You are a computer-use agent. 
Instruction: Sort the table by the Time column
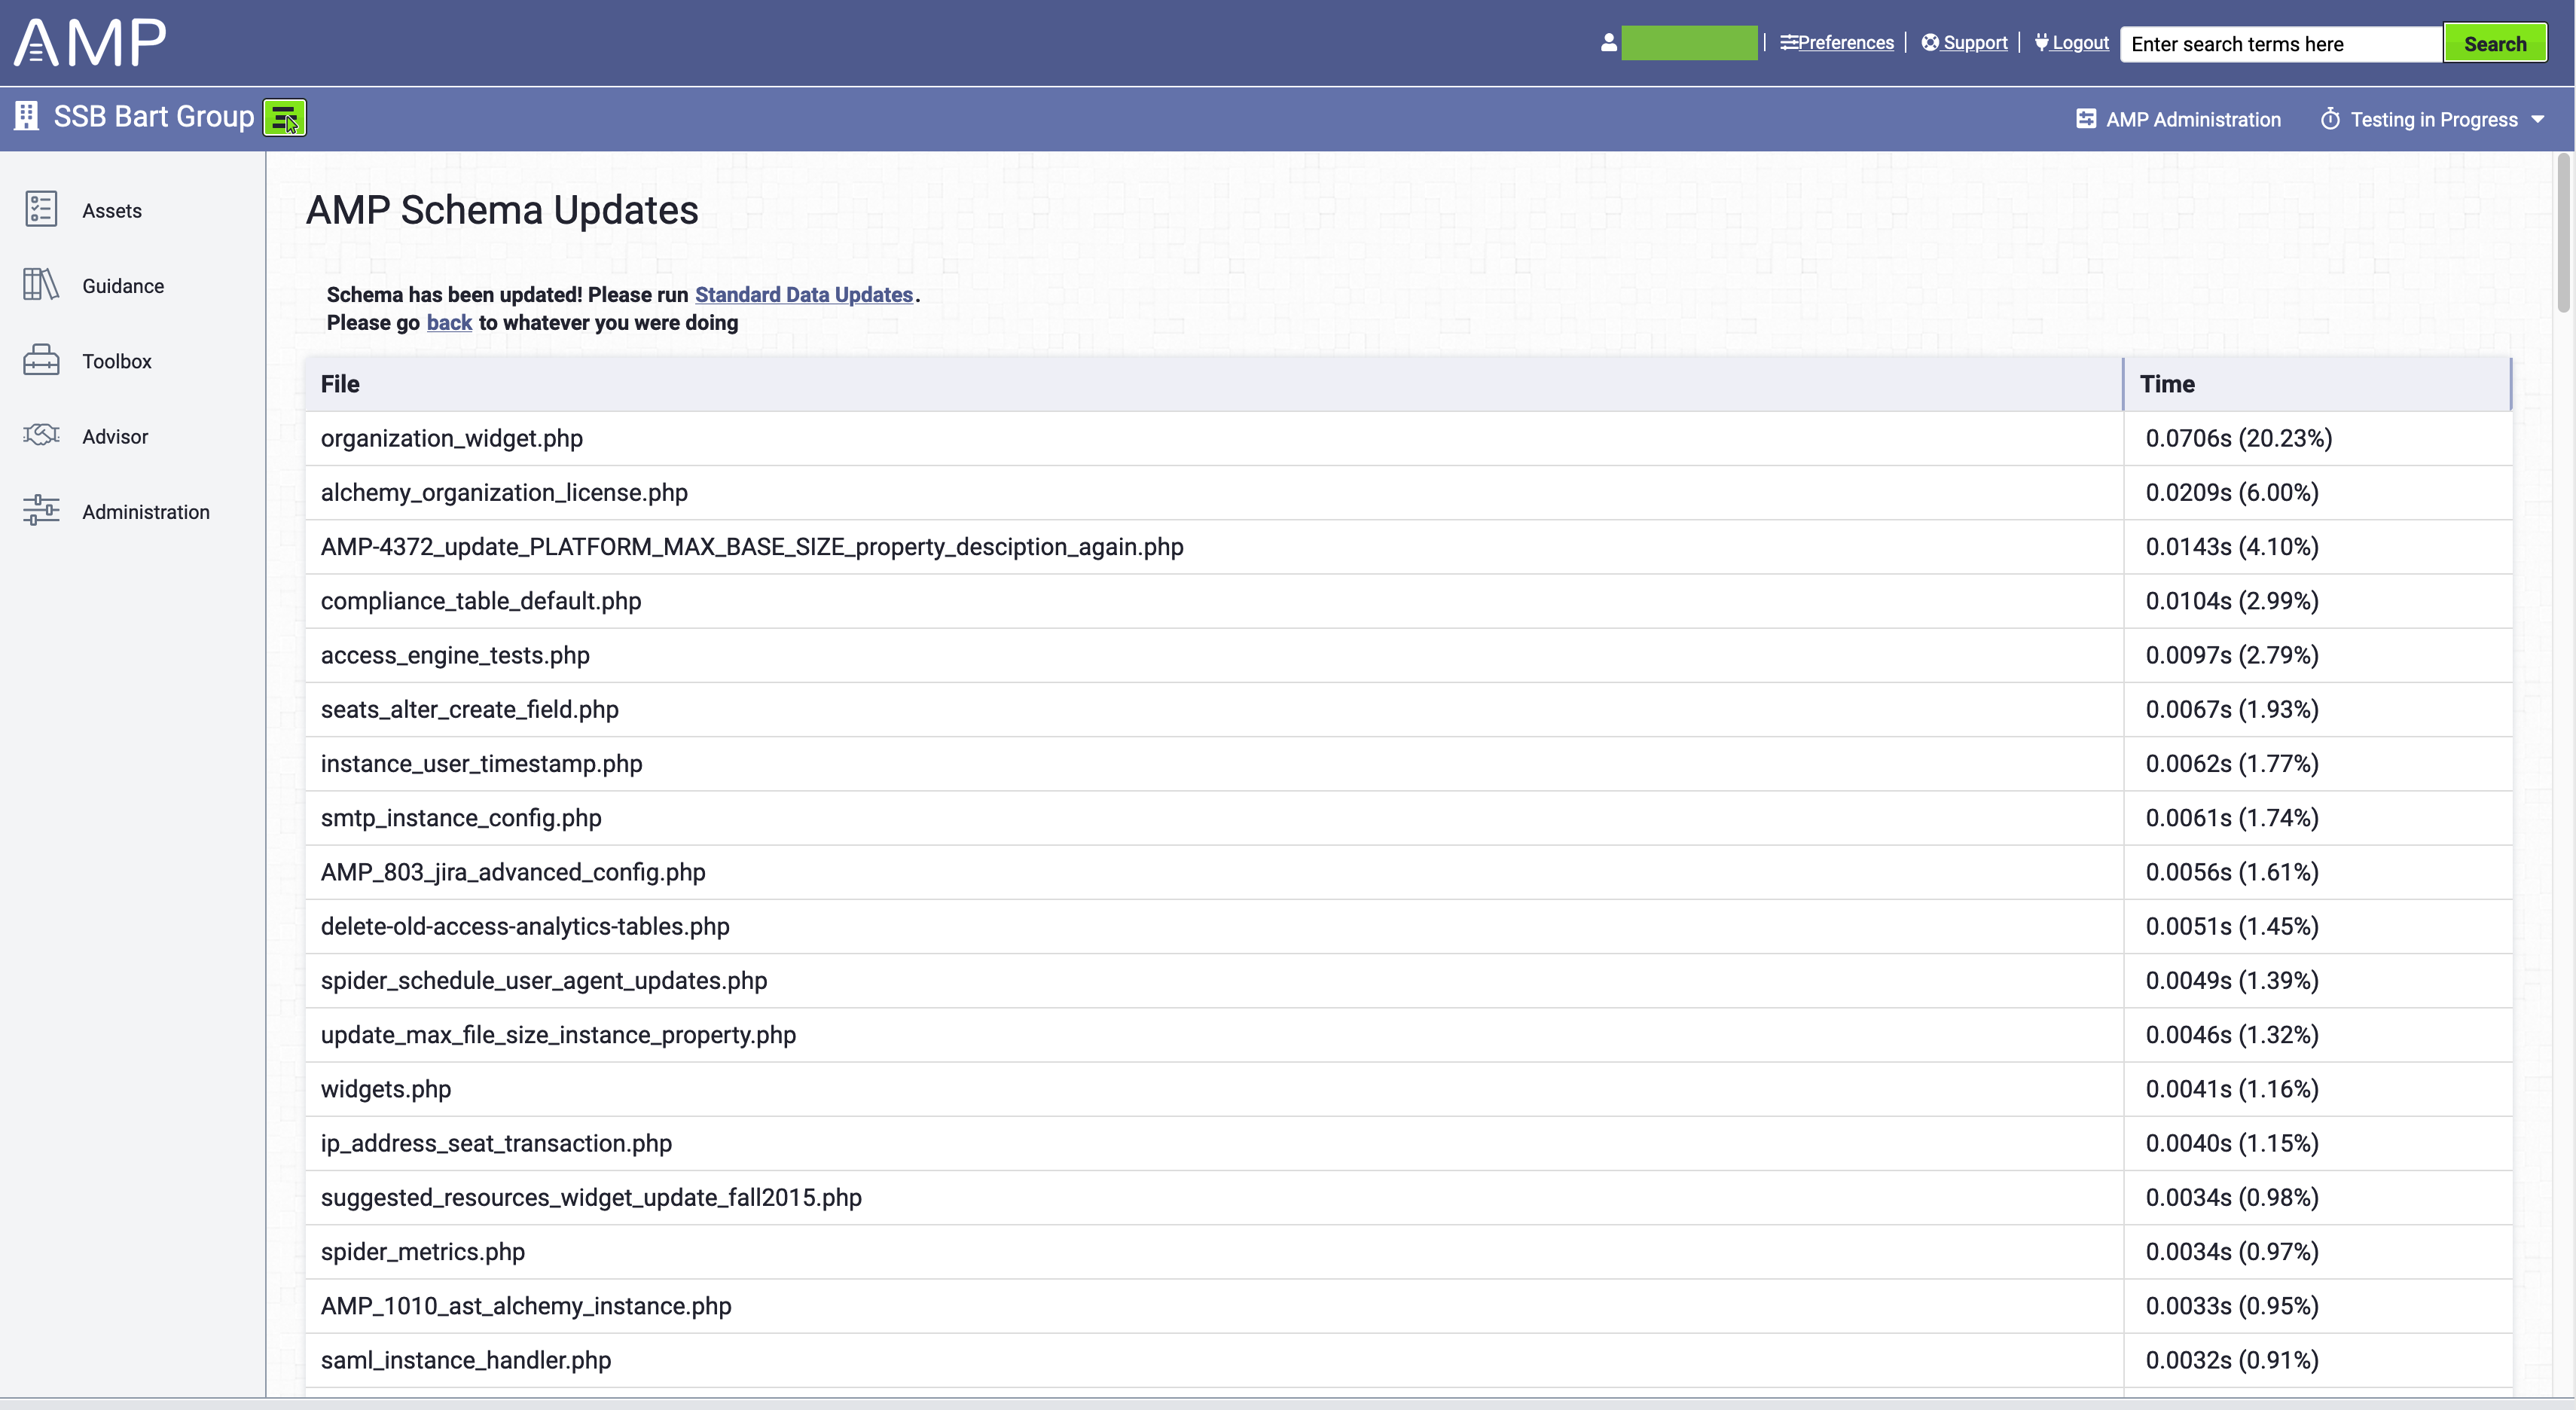coord(2167,383)
